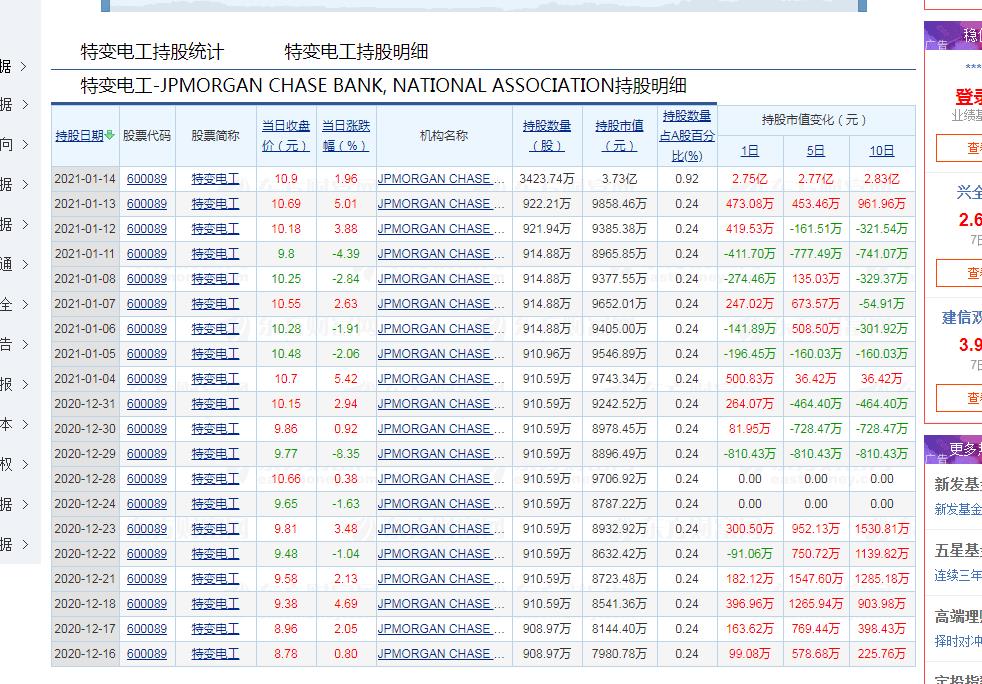Select change value -8.35 cell
This screenshot has height=684, width=982.
point(346,455)
